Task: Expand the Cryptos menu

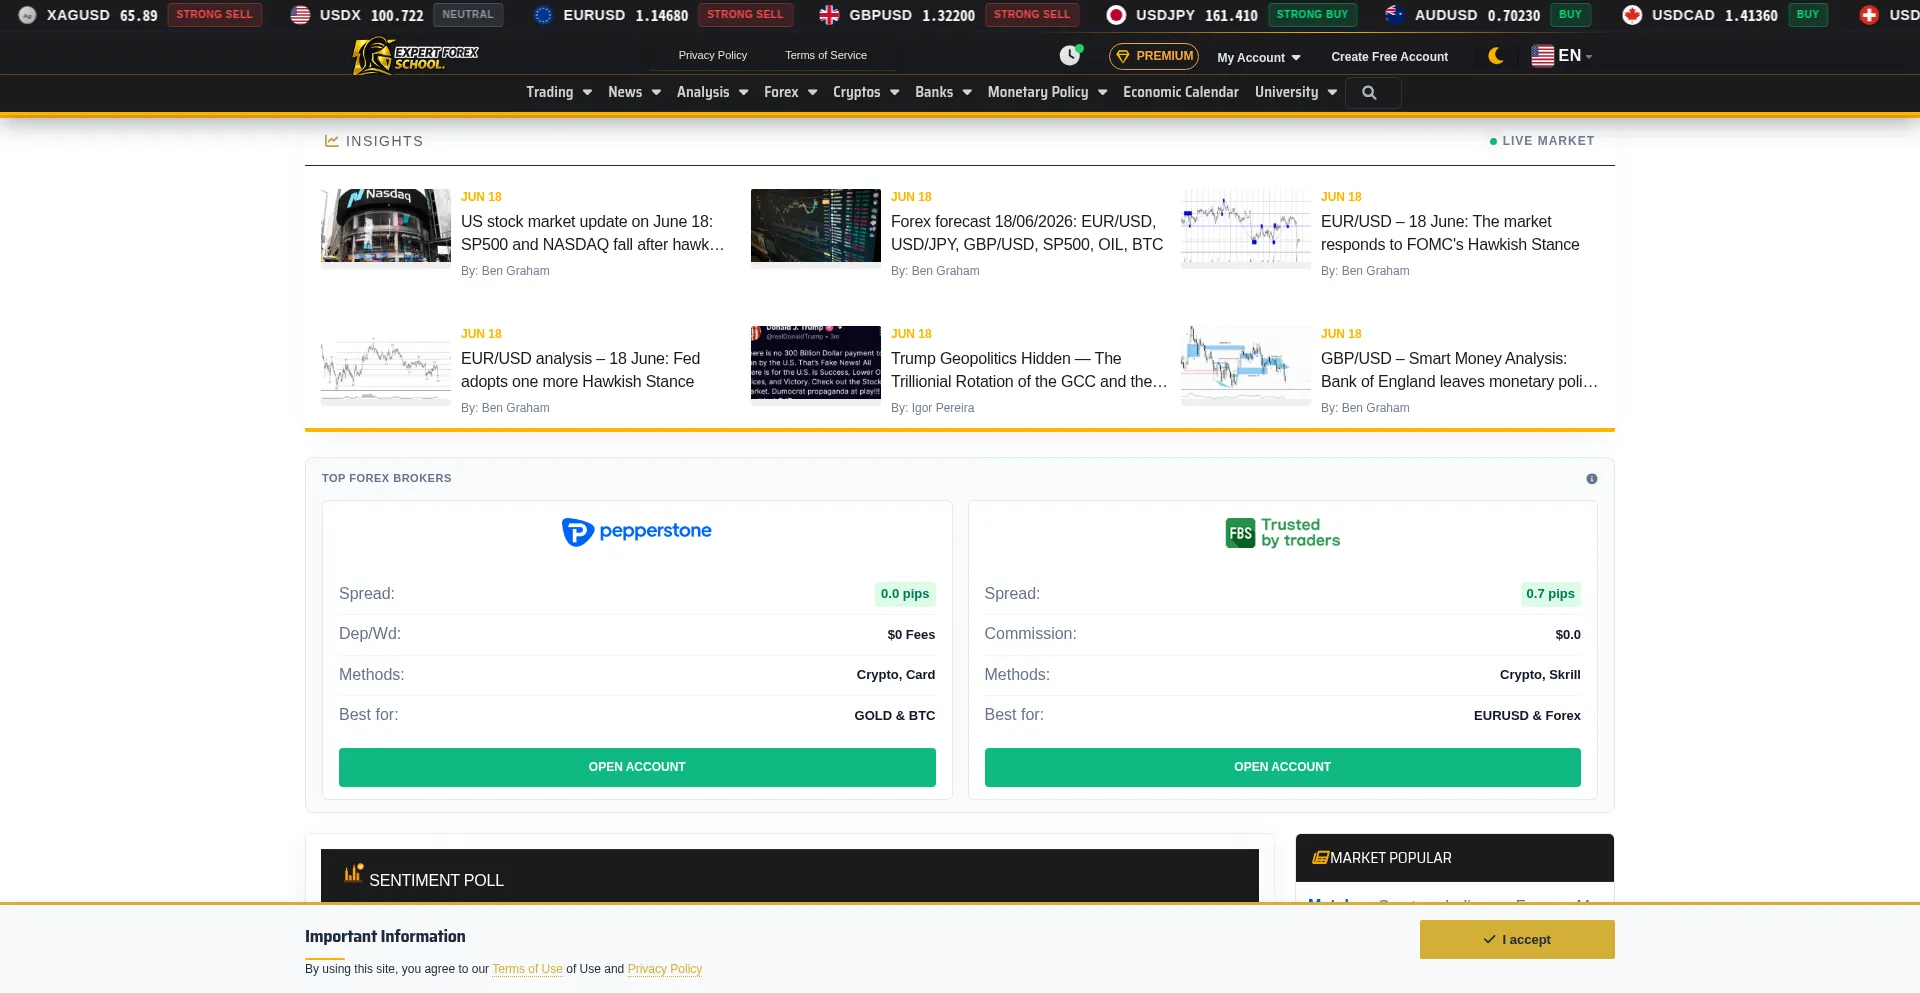Action: tap(866, 92)
